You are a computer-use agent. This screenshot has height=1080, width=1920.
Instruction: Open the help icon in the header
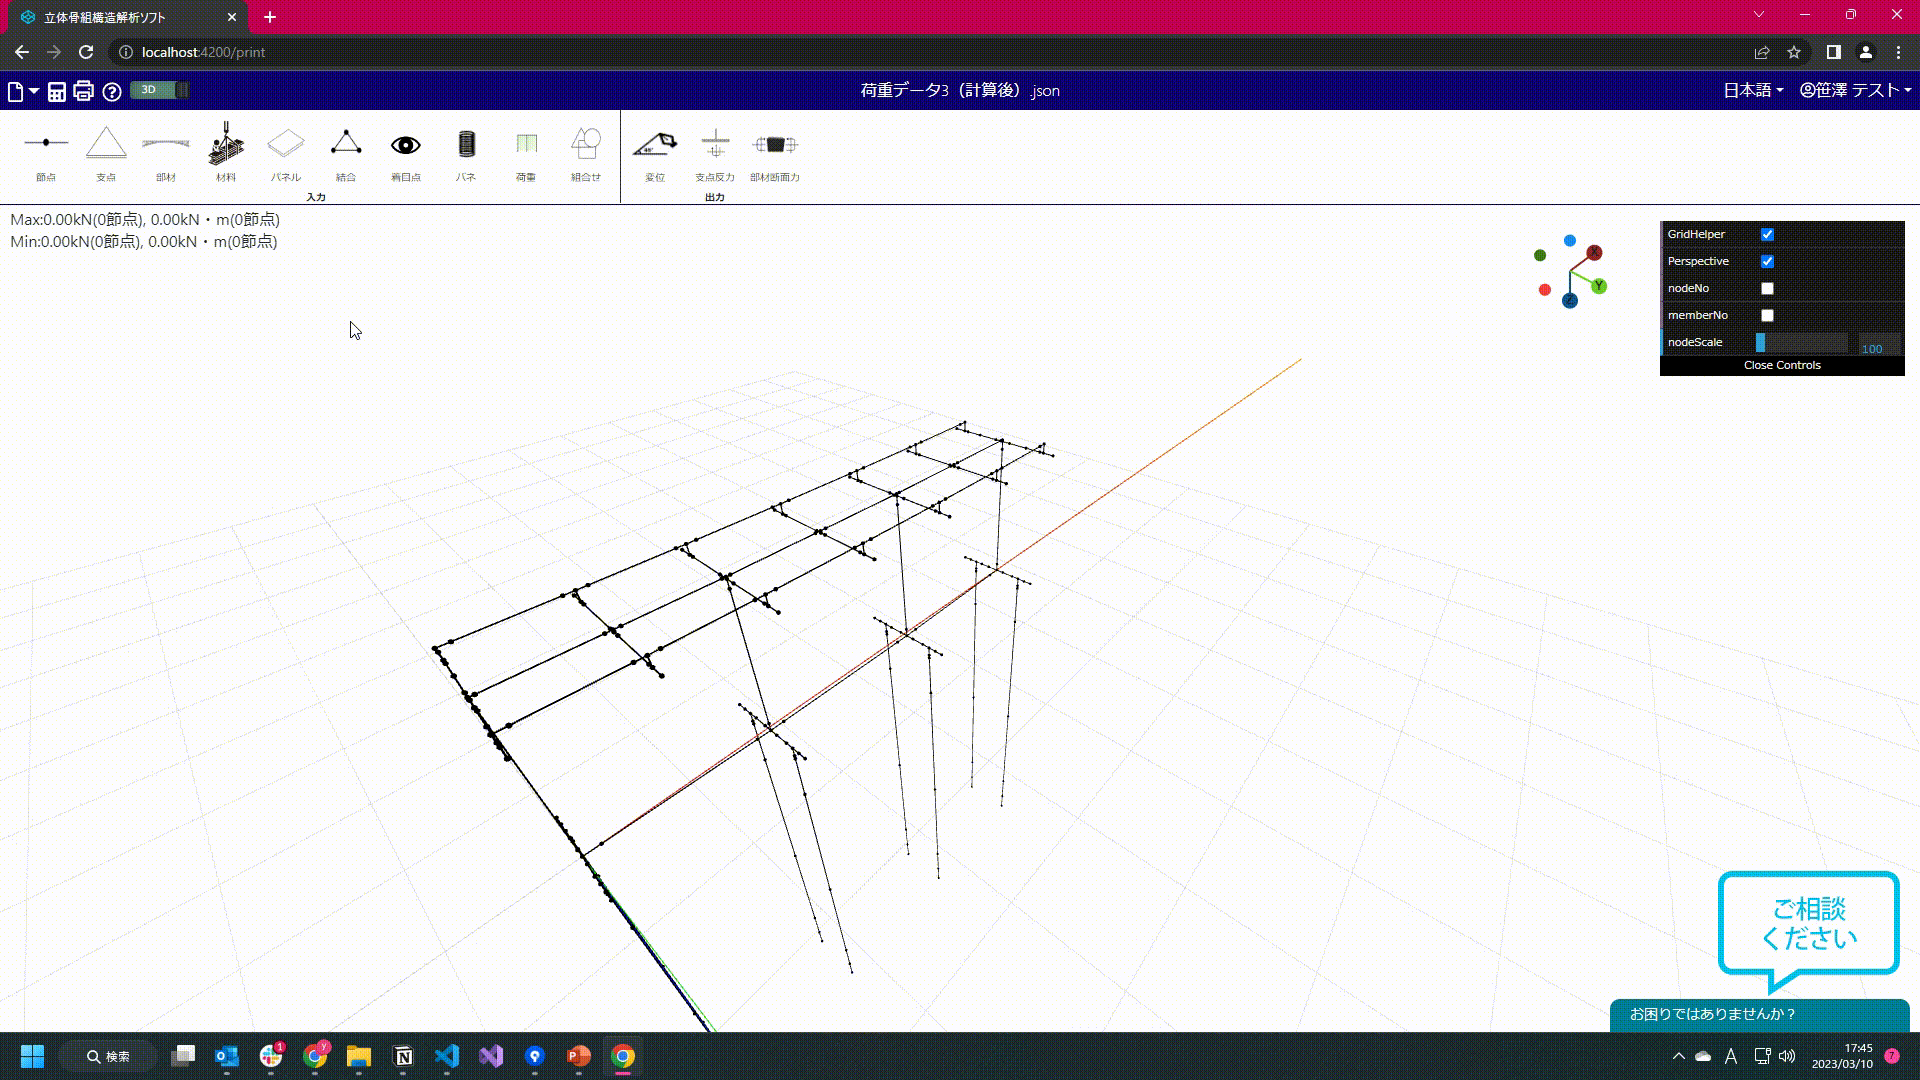click(112, 91)
